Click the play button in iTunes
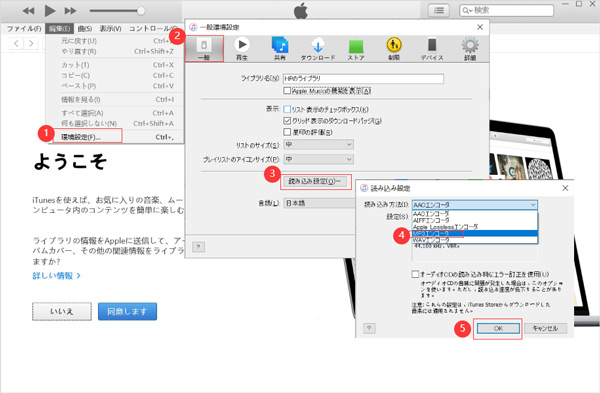 pyautogui.click(x=50, y=11)
